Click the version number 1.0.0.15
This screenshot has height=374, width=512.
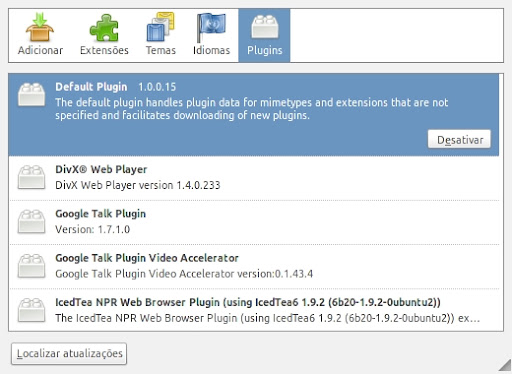[157, 87]
